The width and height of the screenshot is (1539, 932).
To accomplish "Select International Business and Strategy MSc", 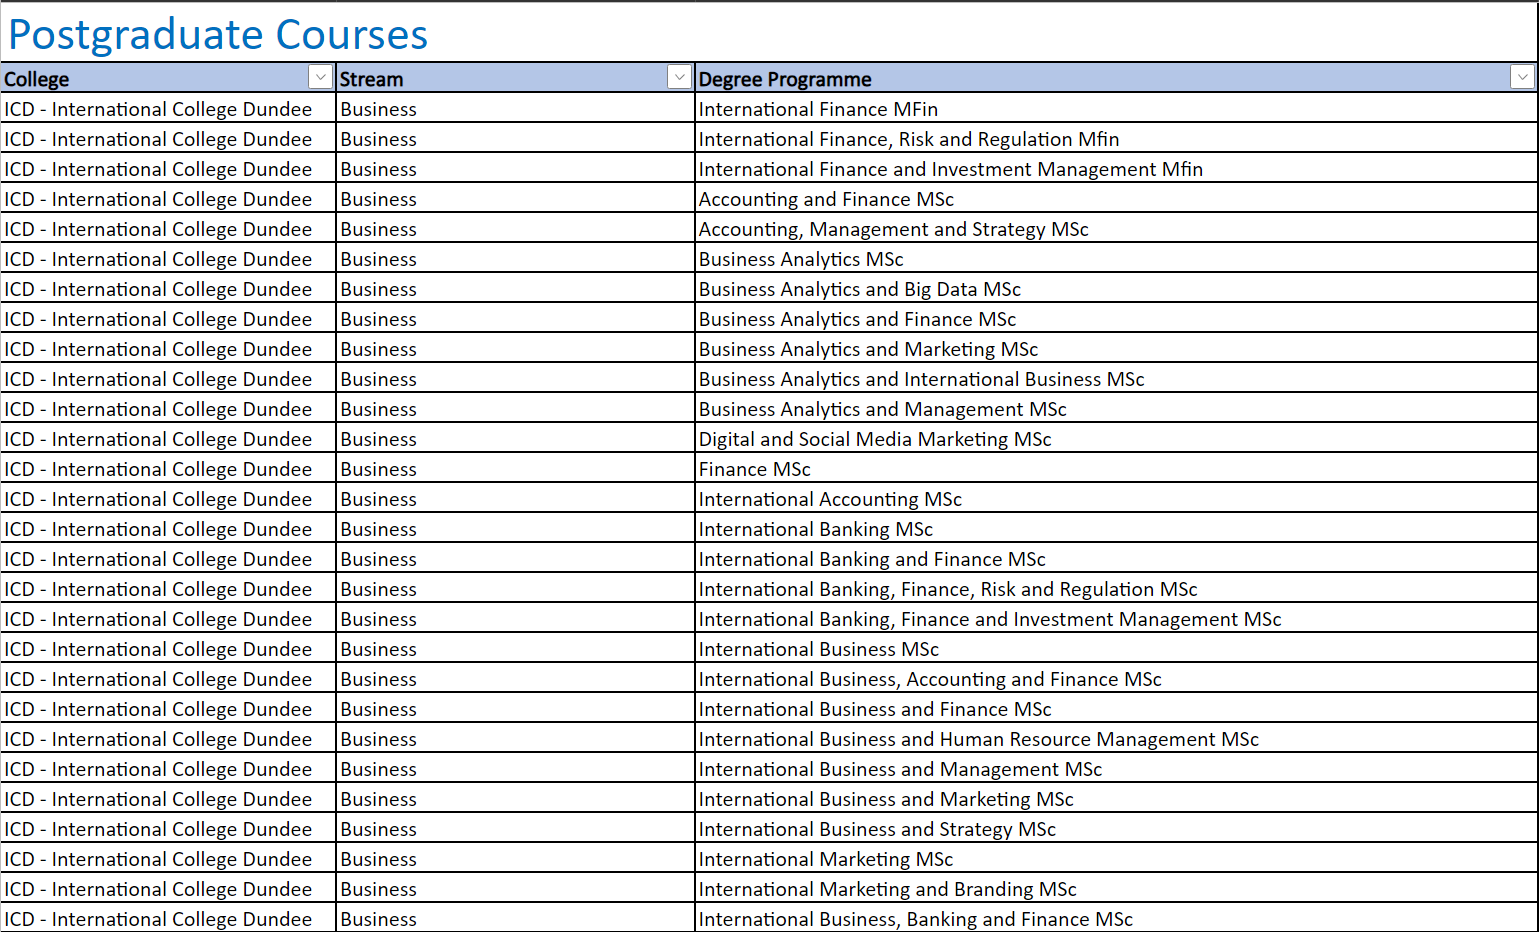I will [x=1116, y=829].
